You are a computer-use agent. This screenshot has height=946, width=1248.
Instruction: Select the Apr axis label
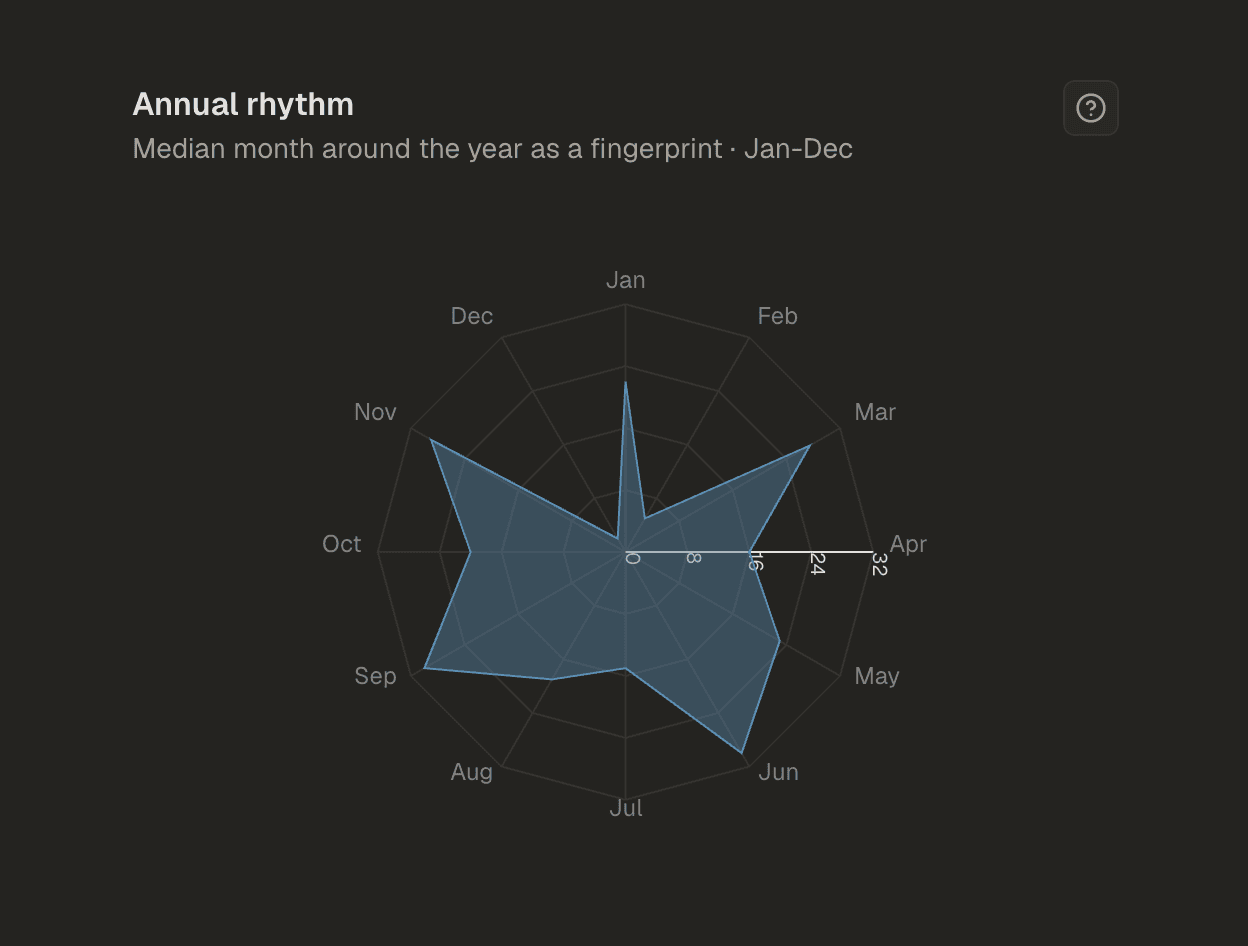[x=908, y=544]
